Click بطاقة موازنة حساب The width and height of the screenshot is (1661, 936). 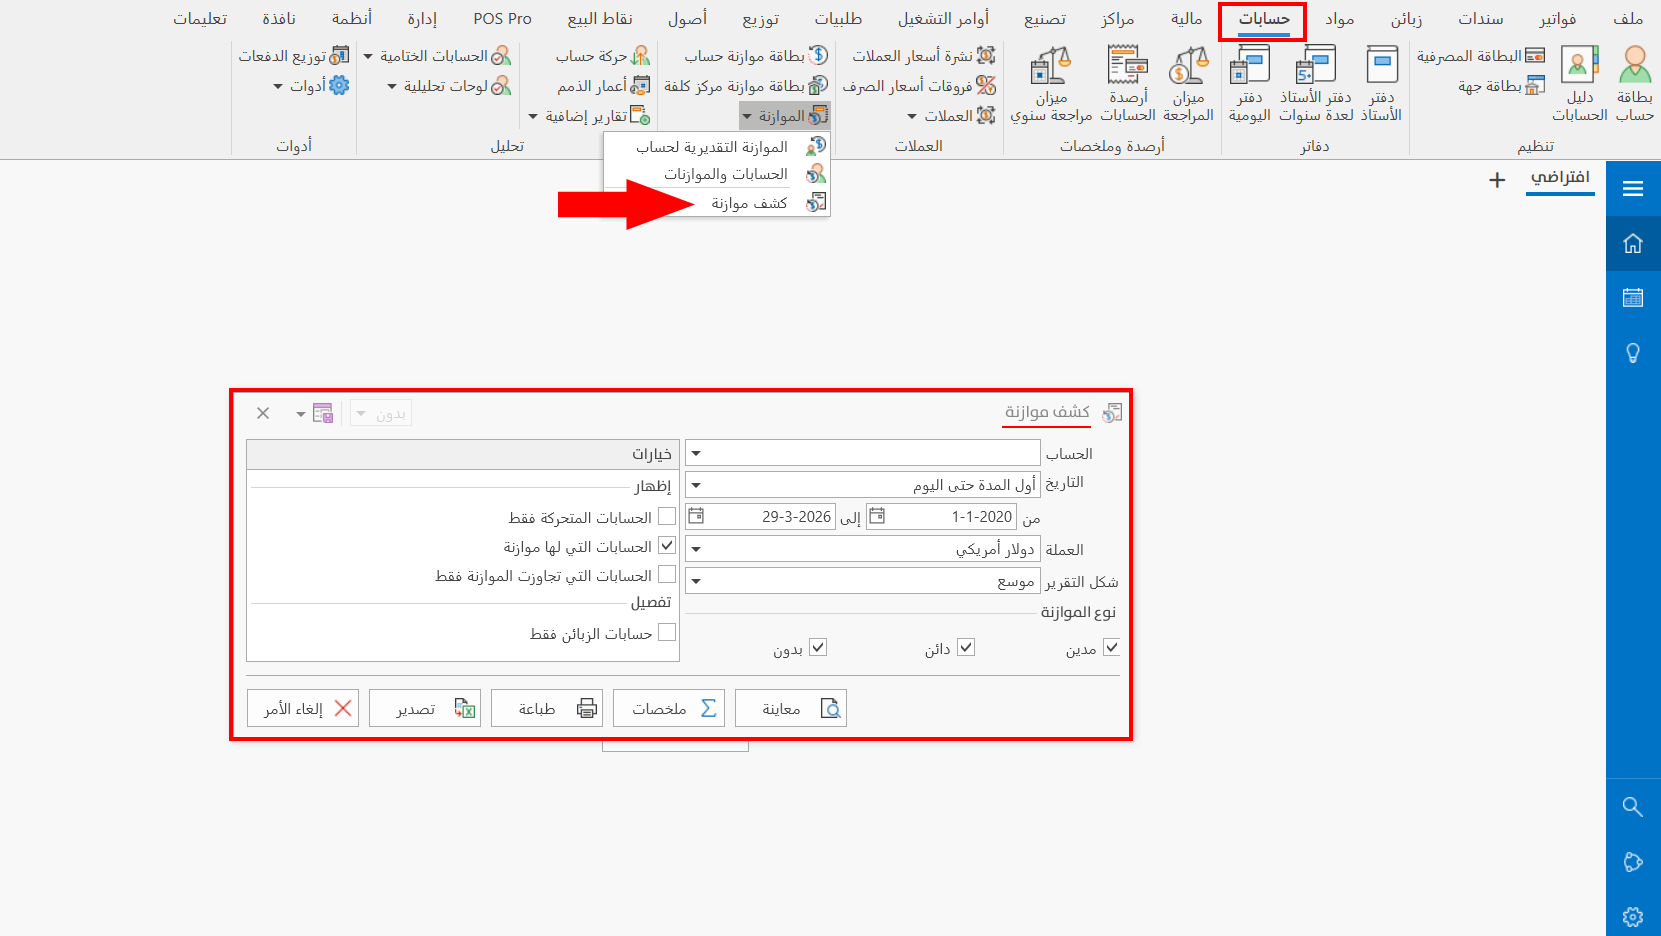tap(756, 56)
